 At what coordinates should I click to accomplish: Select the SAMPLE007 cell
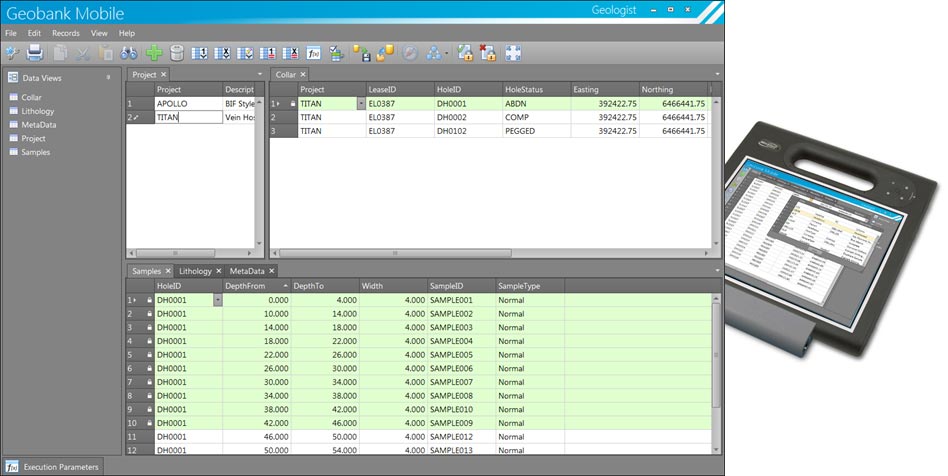point(462,382)
